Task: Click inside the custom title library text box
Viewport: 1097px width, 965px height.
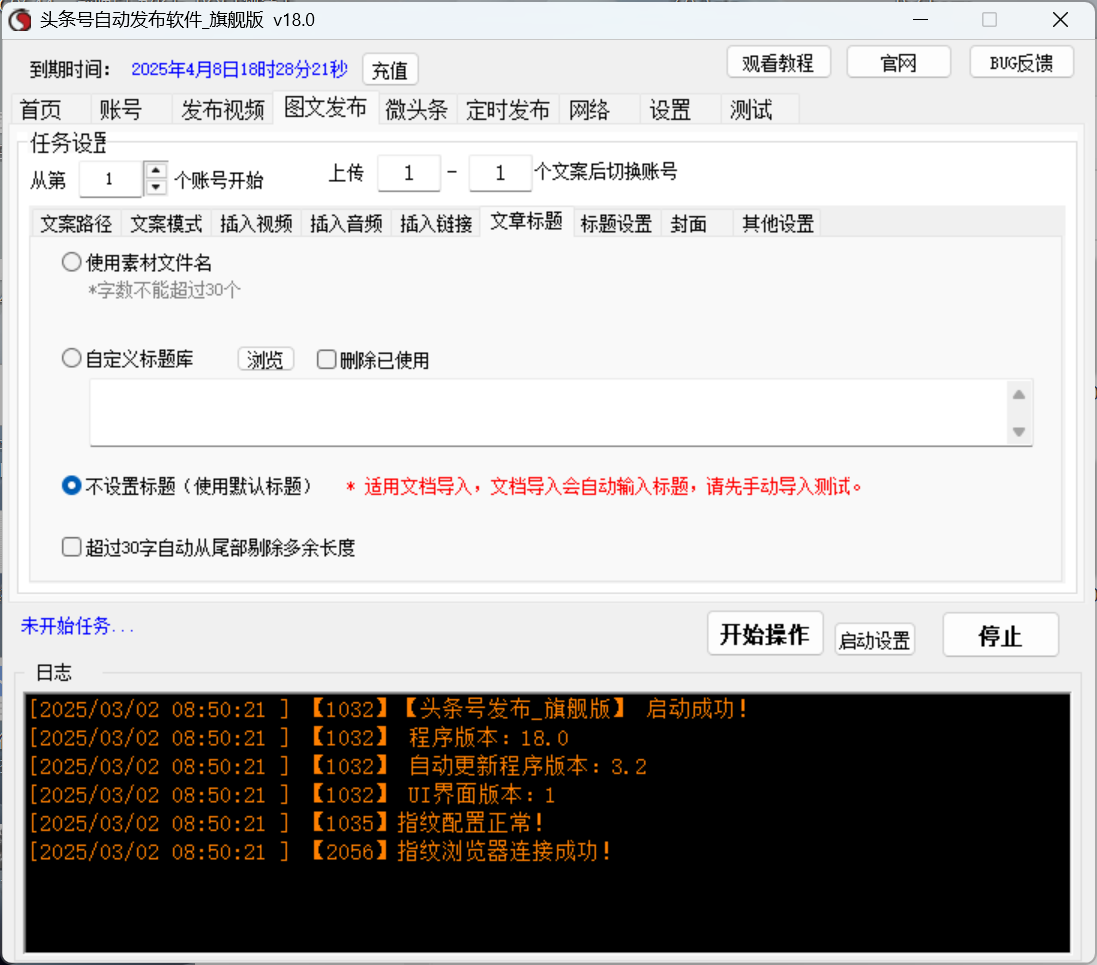Action: point(548,412)
